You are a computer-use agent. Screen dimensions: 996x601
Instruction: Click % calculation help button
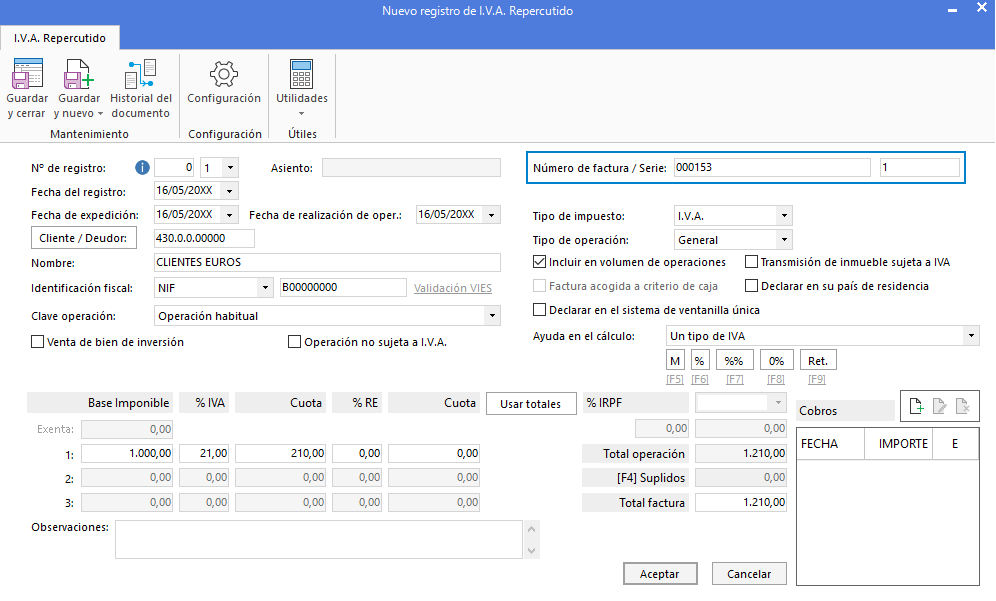[x=699, y=360]
